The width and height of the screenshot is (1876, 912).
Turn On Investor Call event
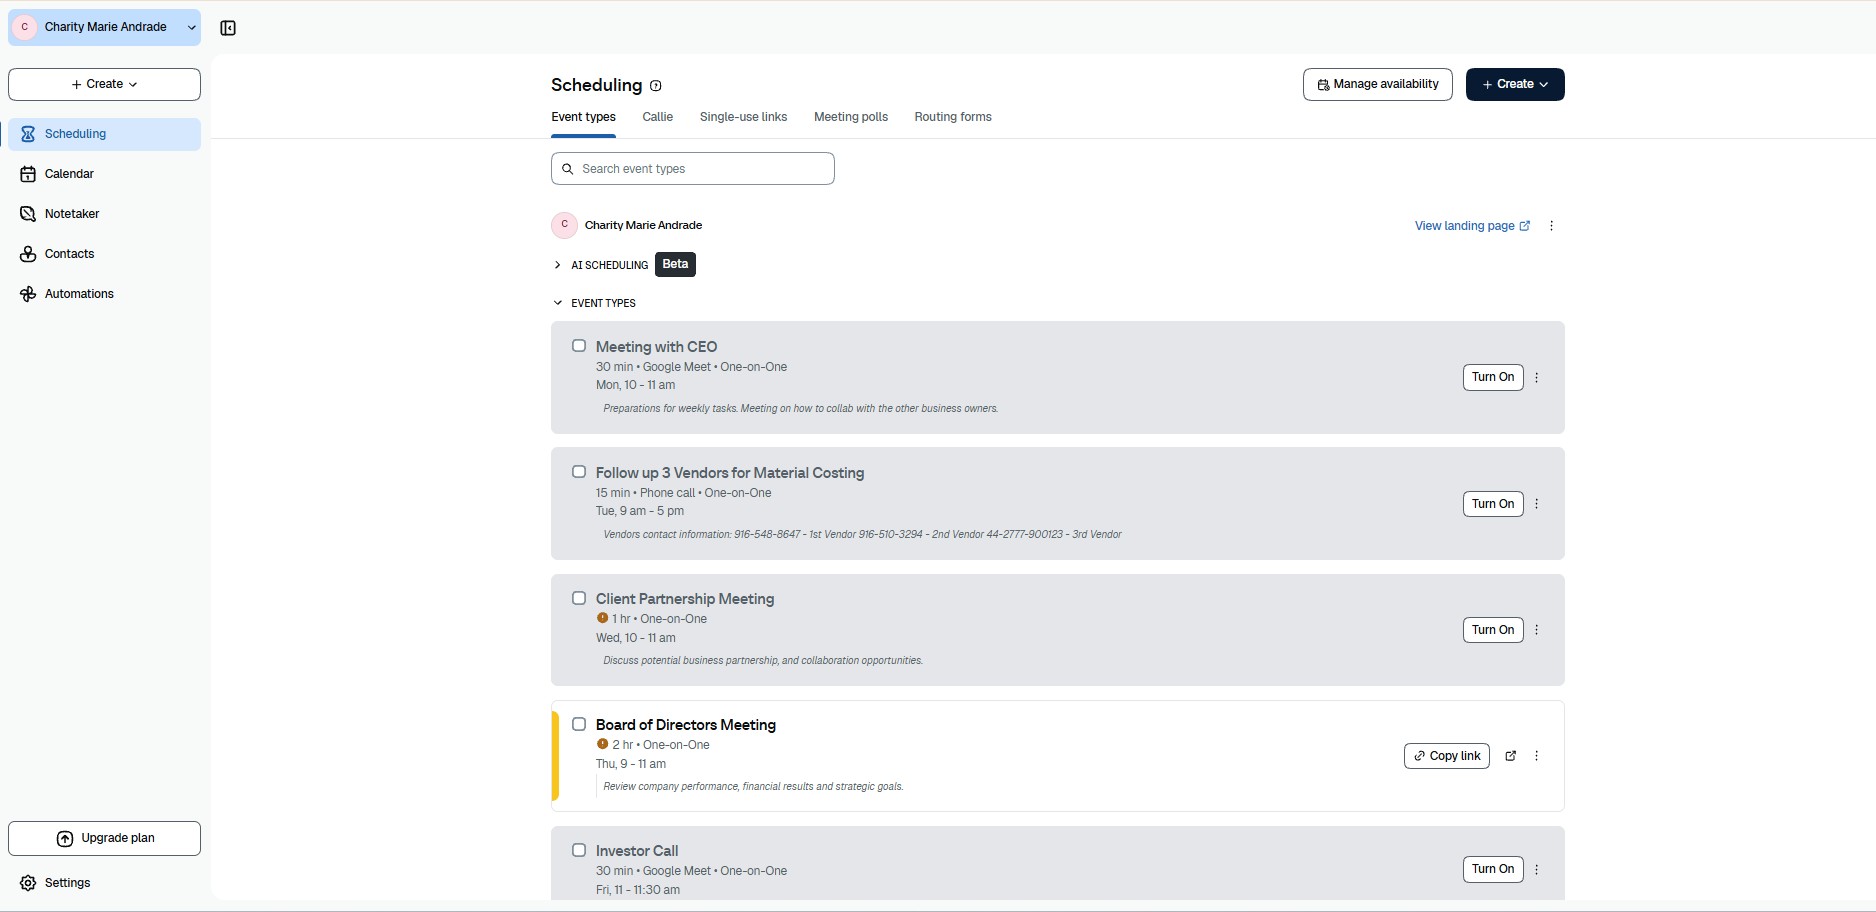pos(1493,869)
